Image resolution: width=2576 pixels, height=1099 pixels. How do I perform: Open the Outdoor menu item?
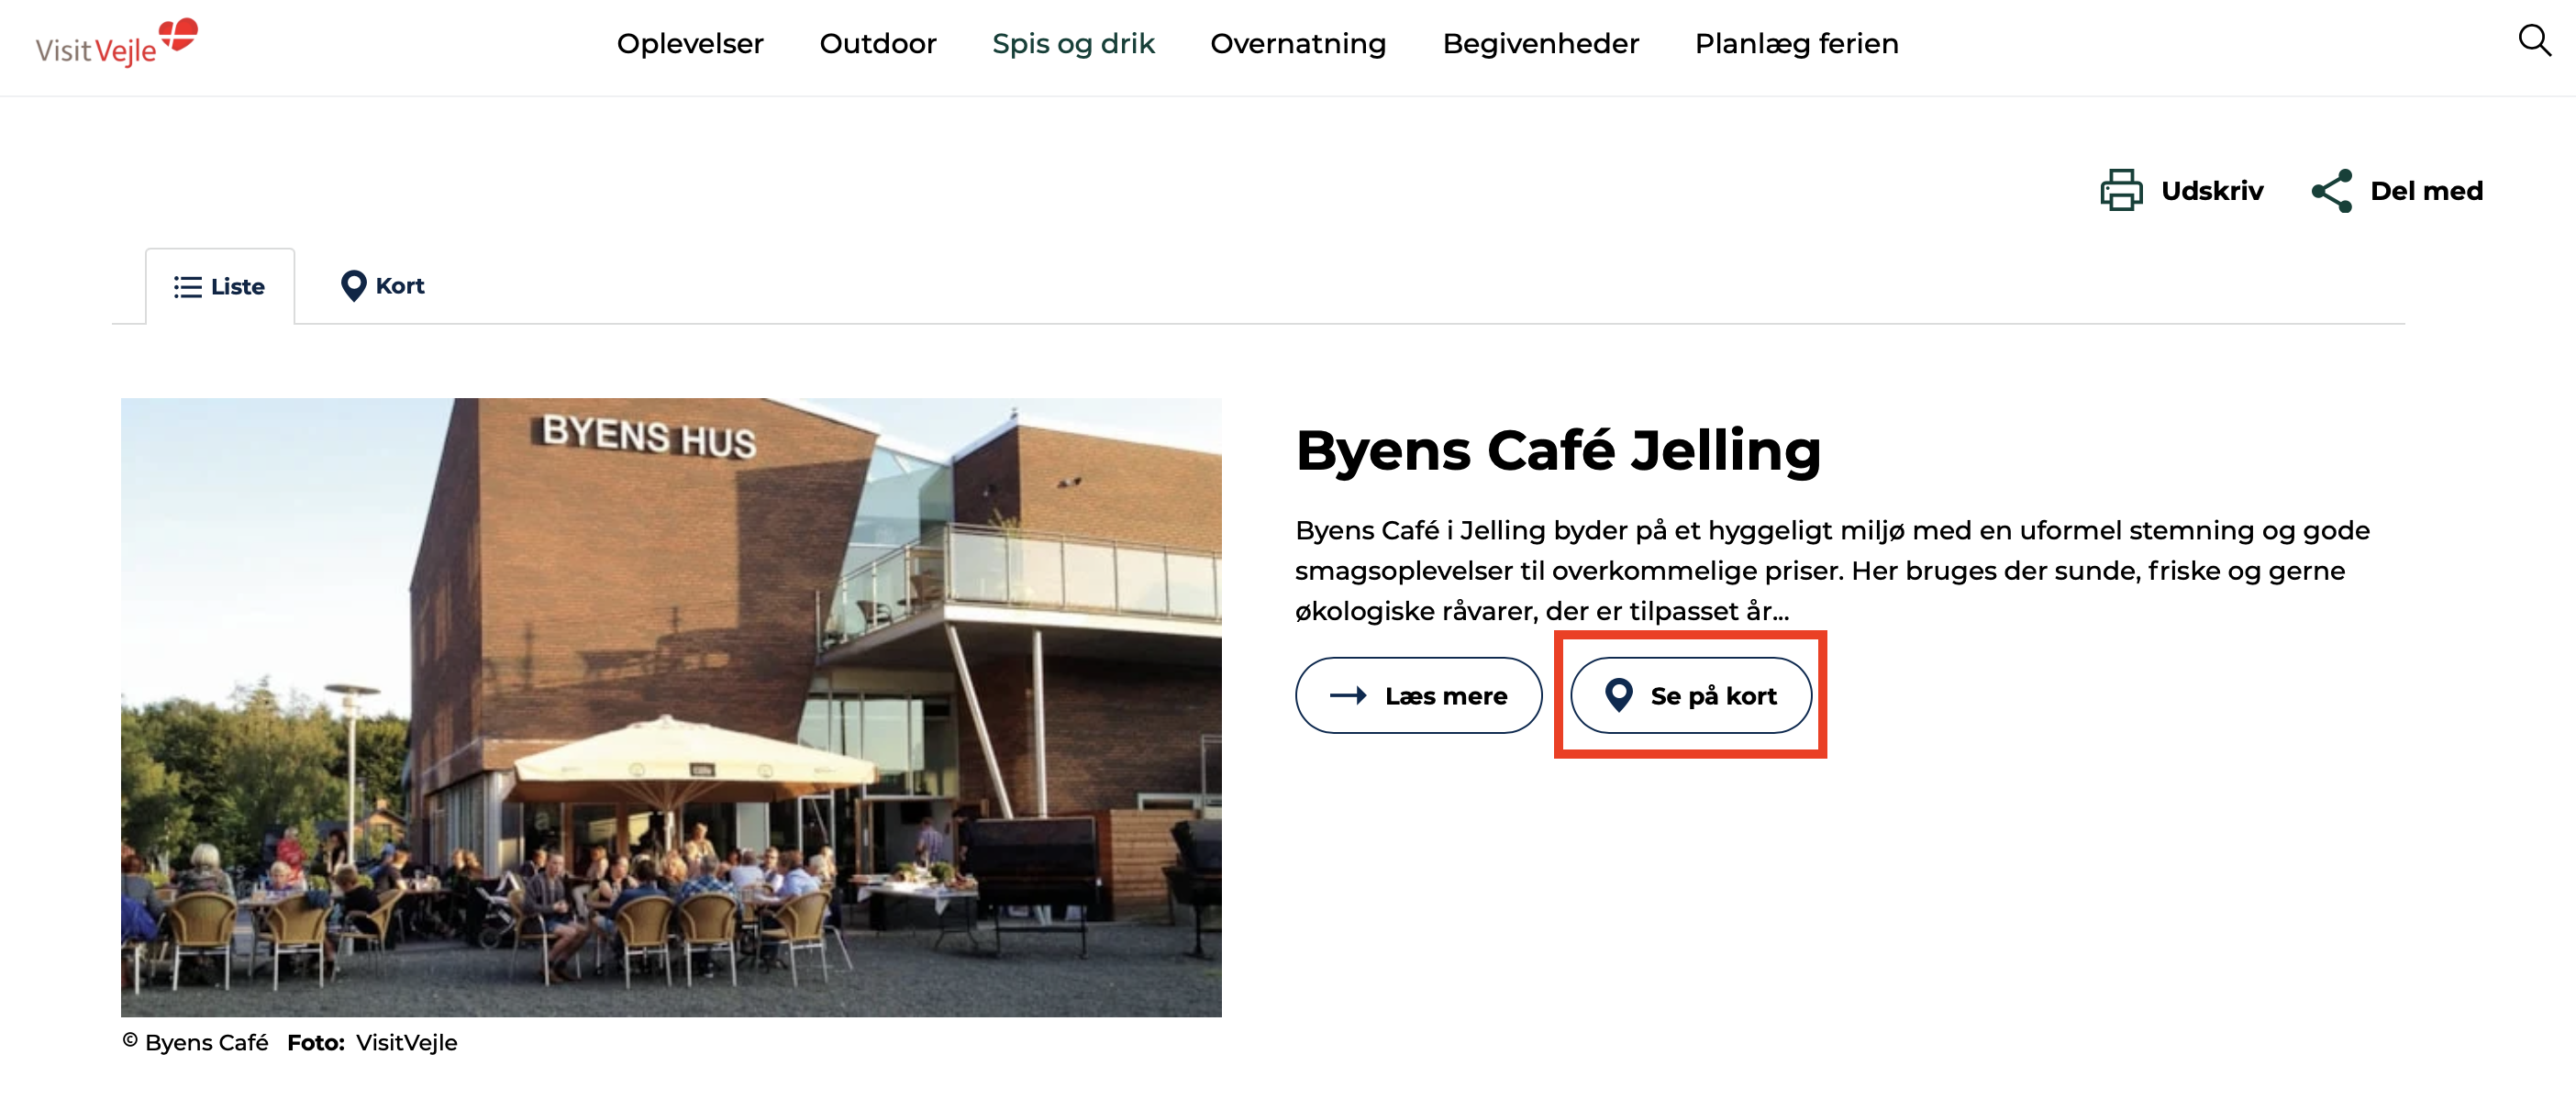coord(878,44)
